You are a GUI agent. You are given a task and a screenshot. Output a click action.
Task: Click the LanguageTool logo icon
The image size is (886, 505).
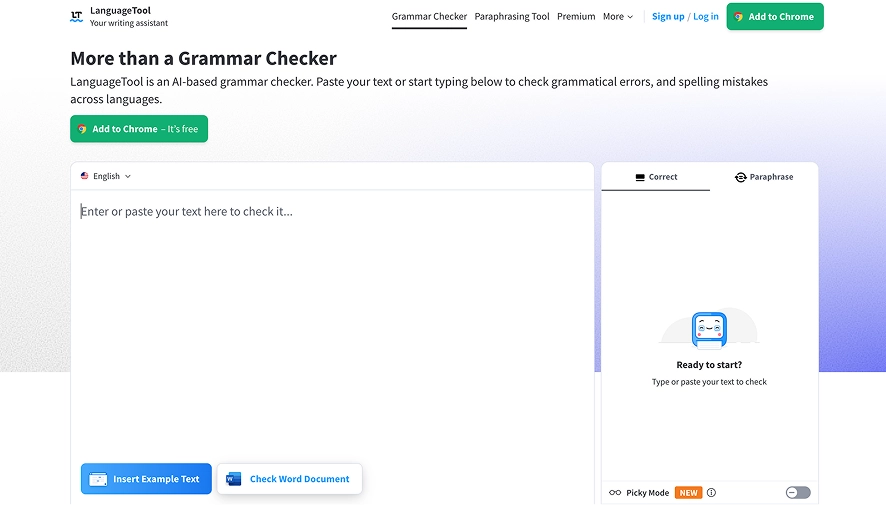click(76, 16)
